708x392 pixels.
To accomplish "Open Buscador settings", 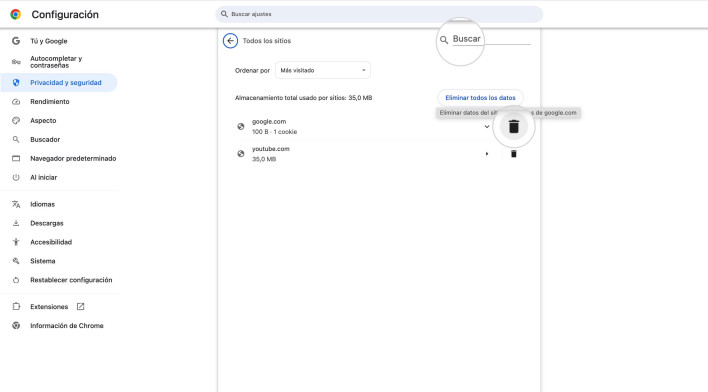I will click(45, 140).
